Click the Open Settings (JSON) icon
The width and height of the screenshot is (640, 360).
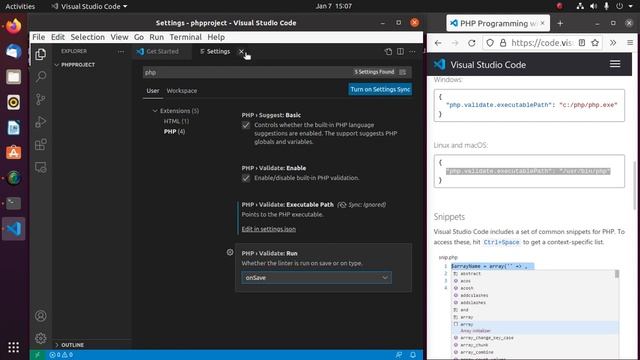(x=388, y=51)
